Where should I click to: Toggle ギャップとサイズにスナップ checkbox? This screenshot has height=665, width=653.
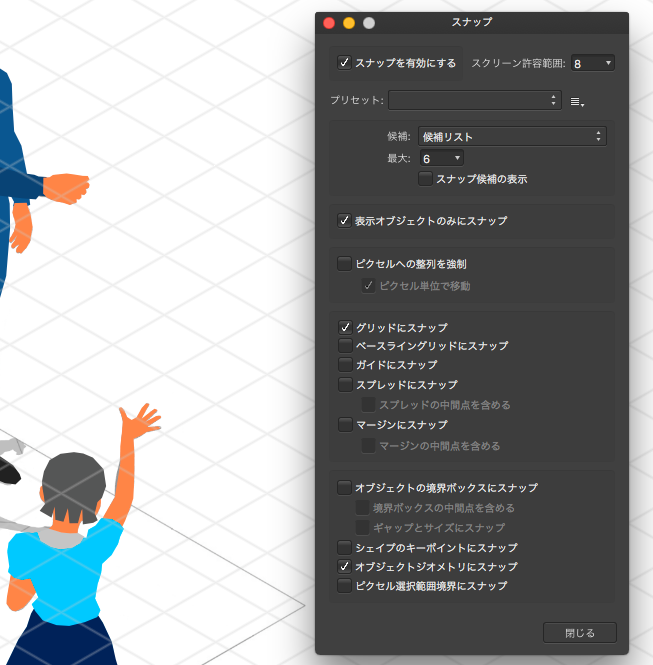click(x=362, y=527)
